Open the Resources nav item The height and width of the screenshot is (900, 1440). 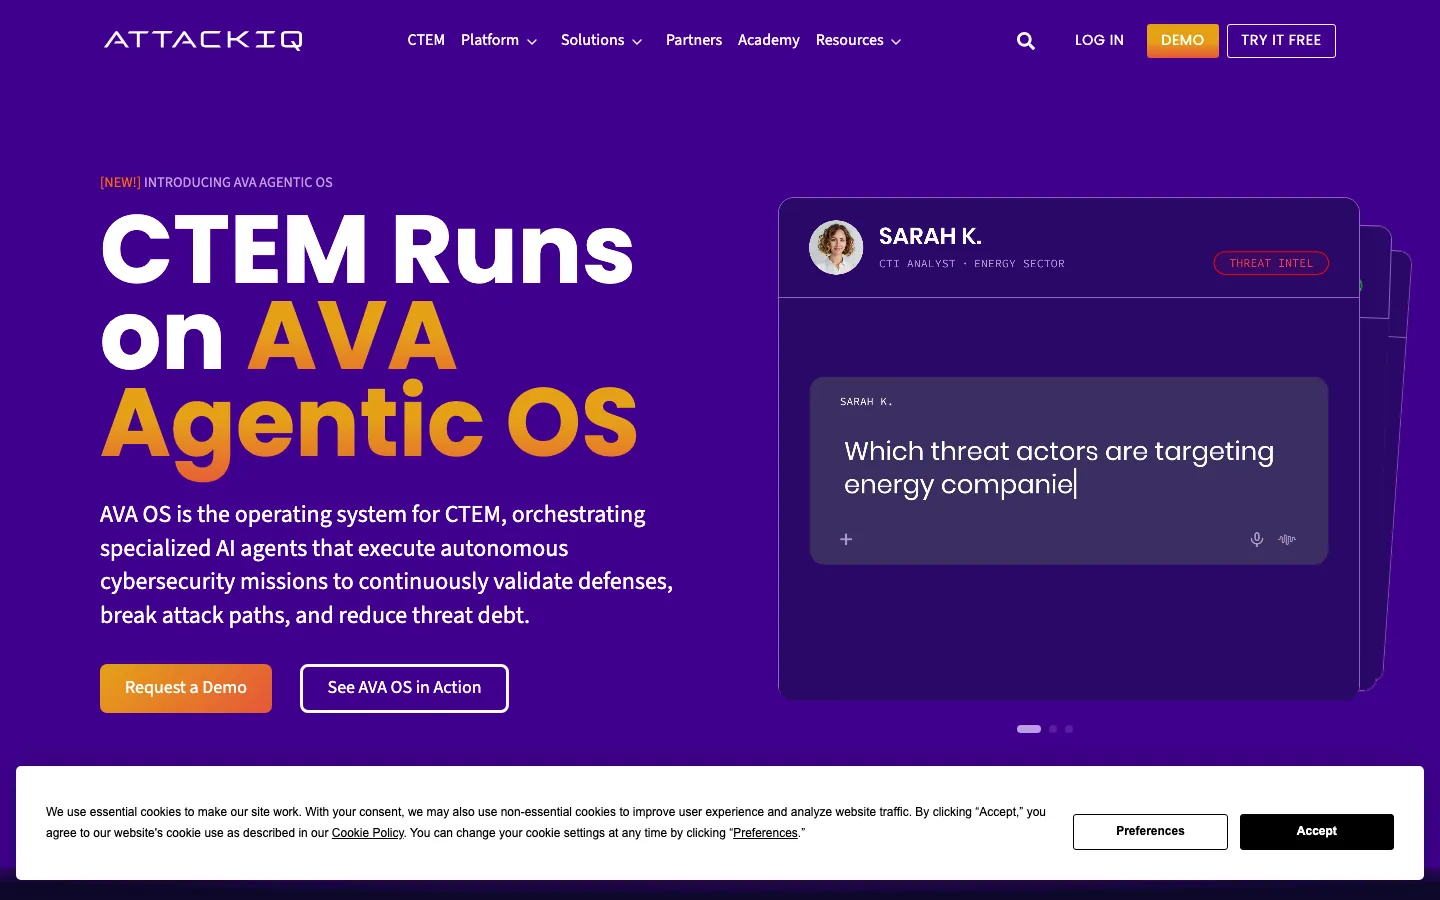coord(850,40)
